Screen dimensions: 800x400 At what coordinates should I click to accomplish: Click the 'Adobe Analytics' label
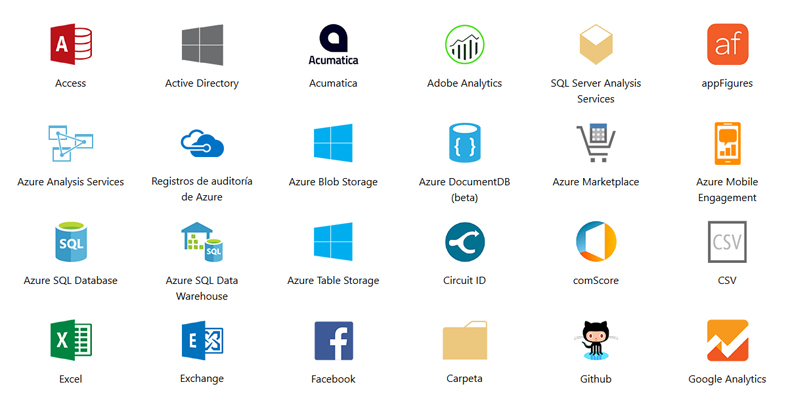click(464, 83)
